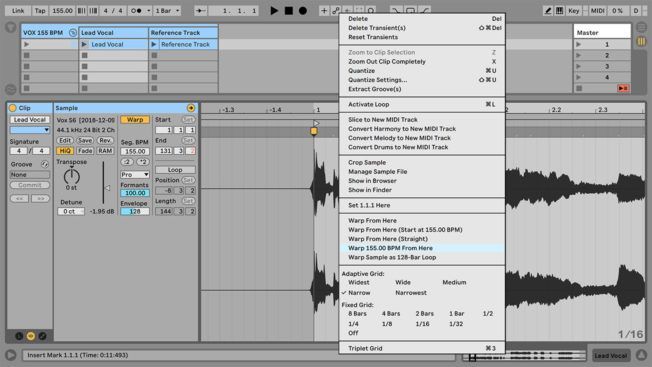Click the Rev. reverse button

pyautogui.click(x=105, y=140)
